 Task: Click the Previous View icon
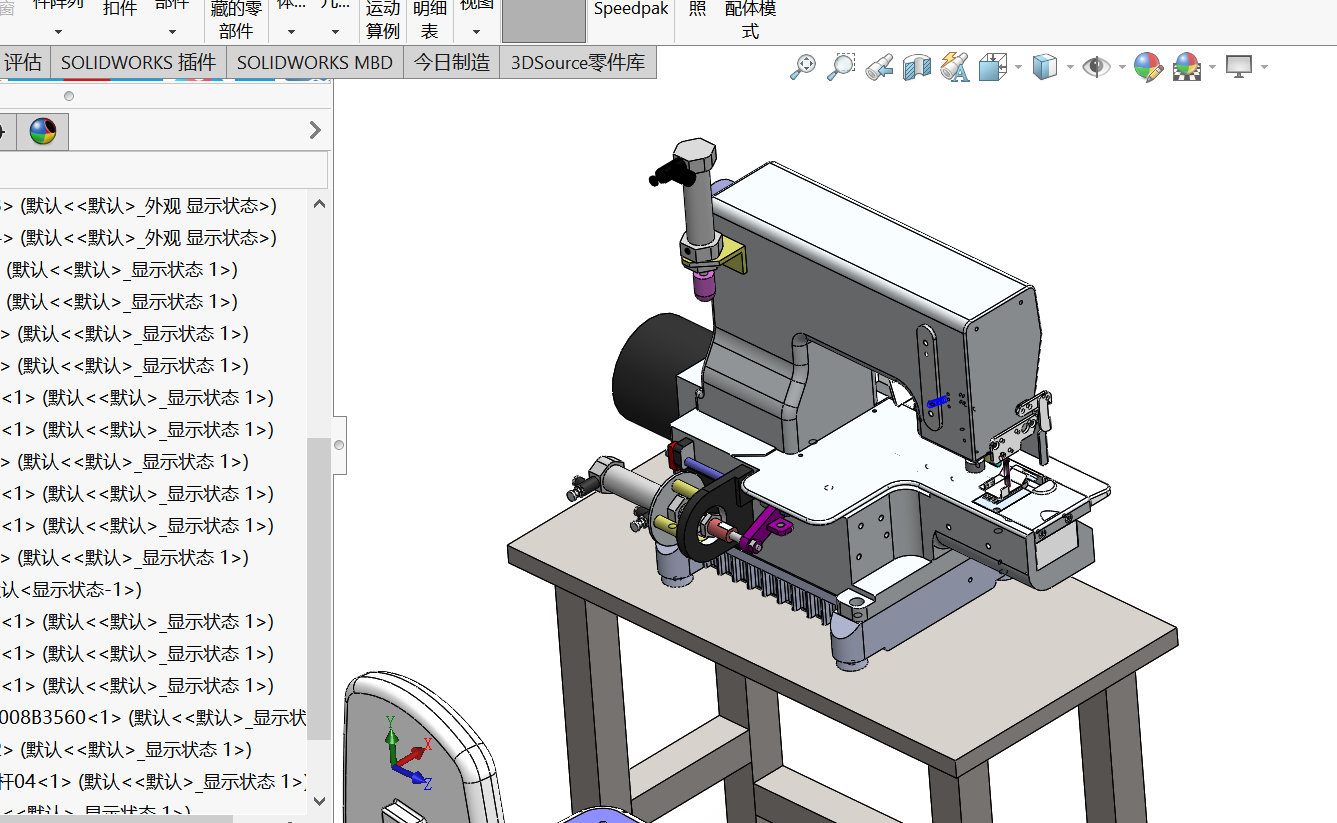(879, 67)
